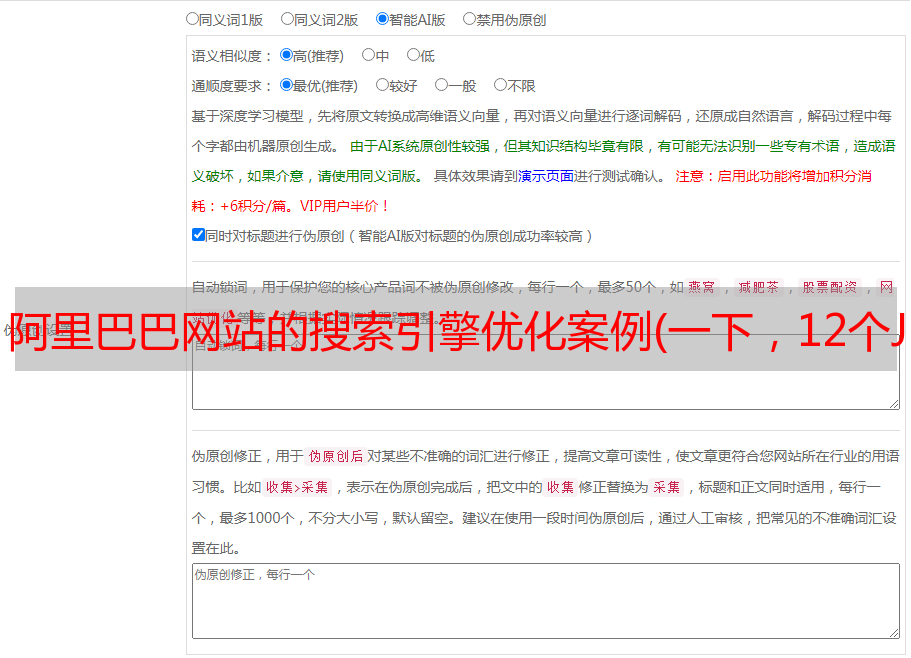Click the 伪原创后 highlighted tag
This screenshot has height=658, width=911.
[x=336, y=456]
